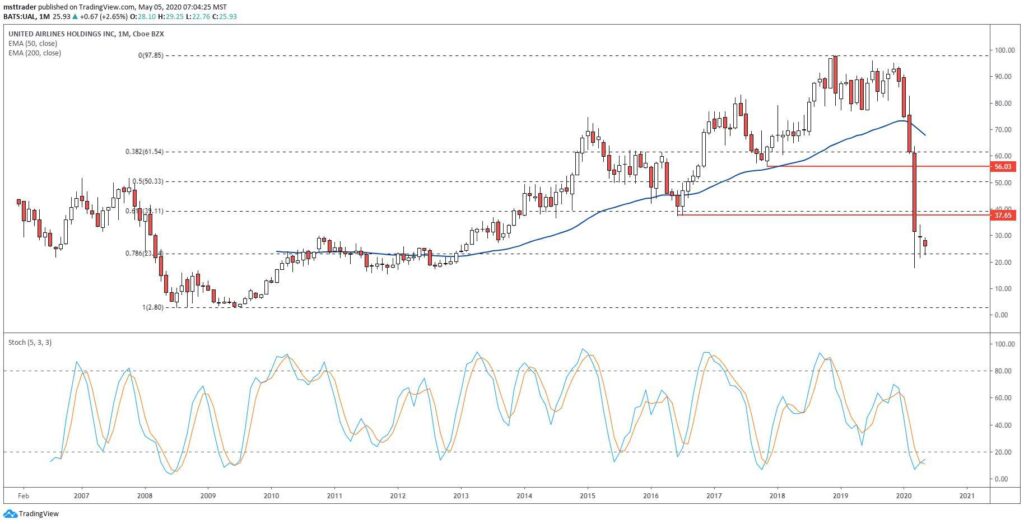Viewport: 1024px width, 524px height.
Task: Click the 2015 label on the time axis
Action: (x=587, y=497)
